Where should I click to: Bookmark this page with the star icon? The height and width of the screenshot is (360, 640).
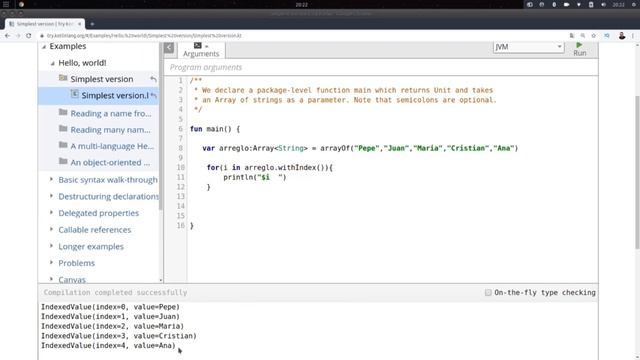click(x=593, y=36)
